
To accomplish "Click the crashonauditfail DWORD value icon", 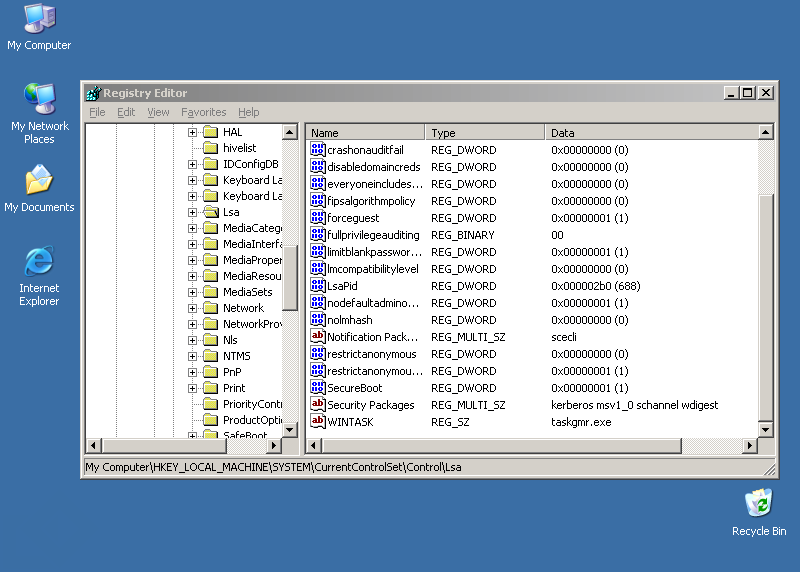I will coord(317,150).
